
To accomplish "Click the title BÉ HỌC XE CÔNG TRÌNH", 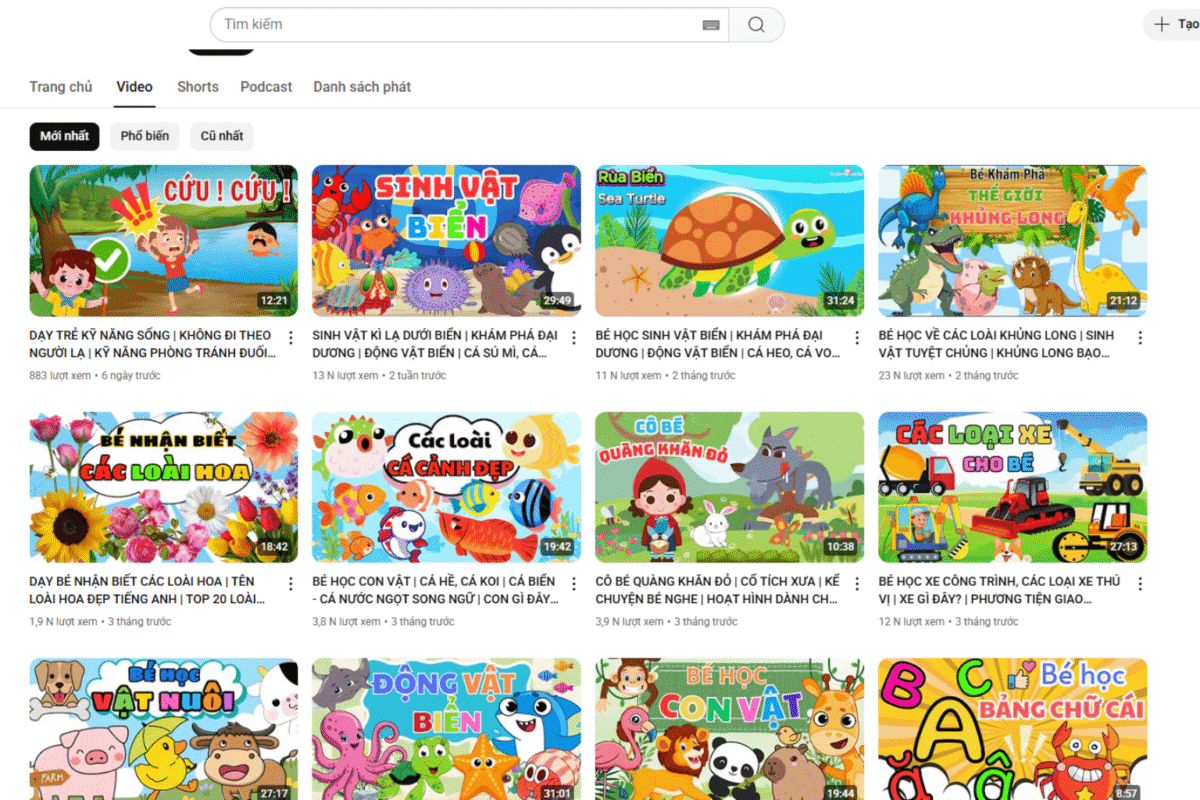I will pyautogui.click(x=1000, y=590).
